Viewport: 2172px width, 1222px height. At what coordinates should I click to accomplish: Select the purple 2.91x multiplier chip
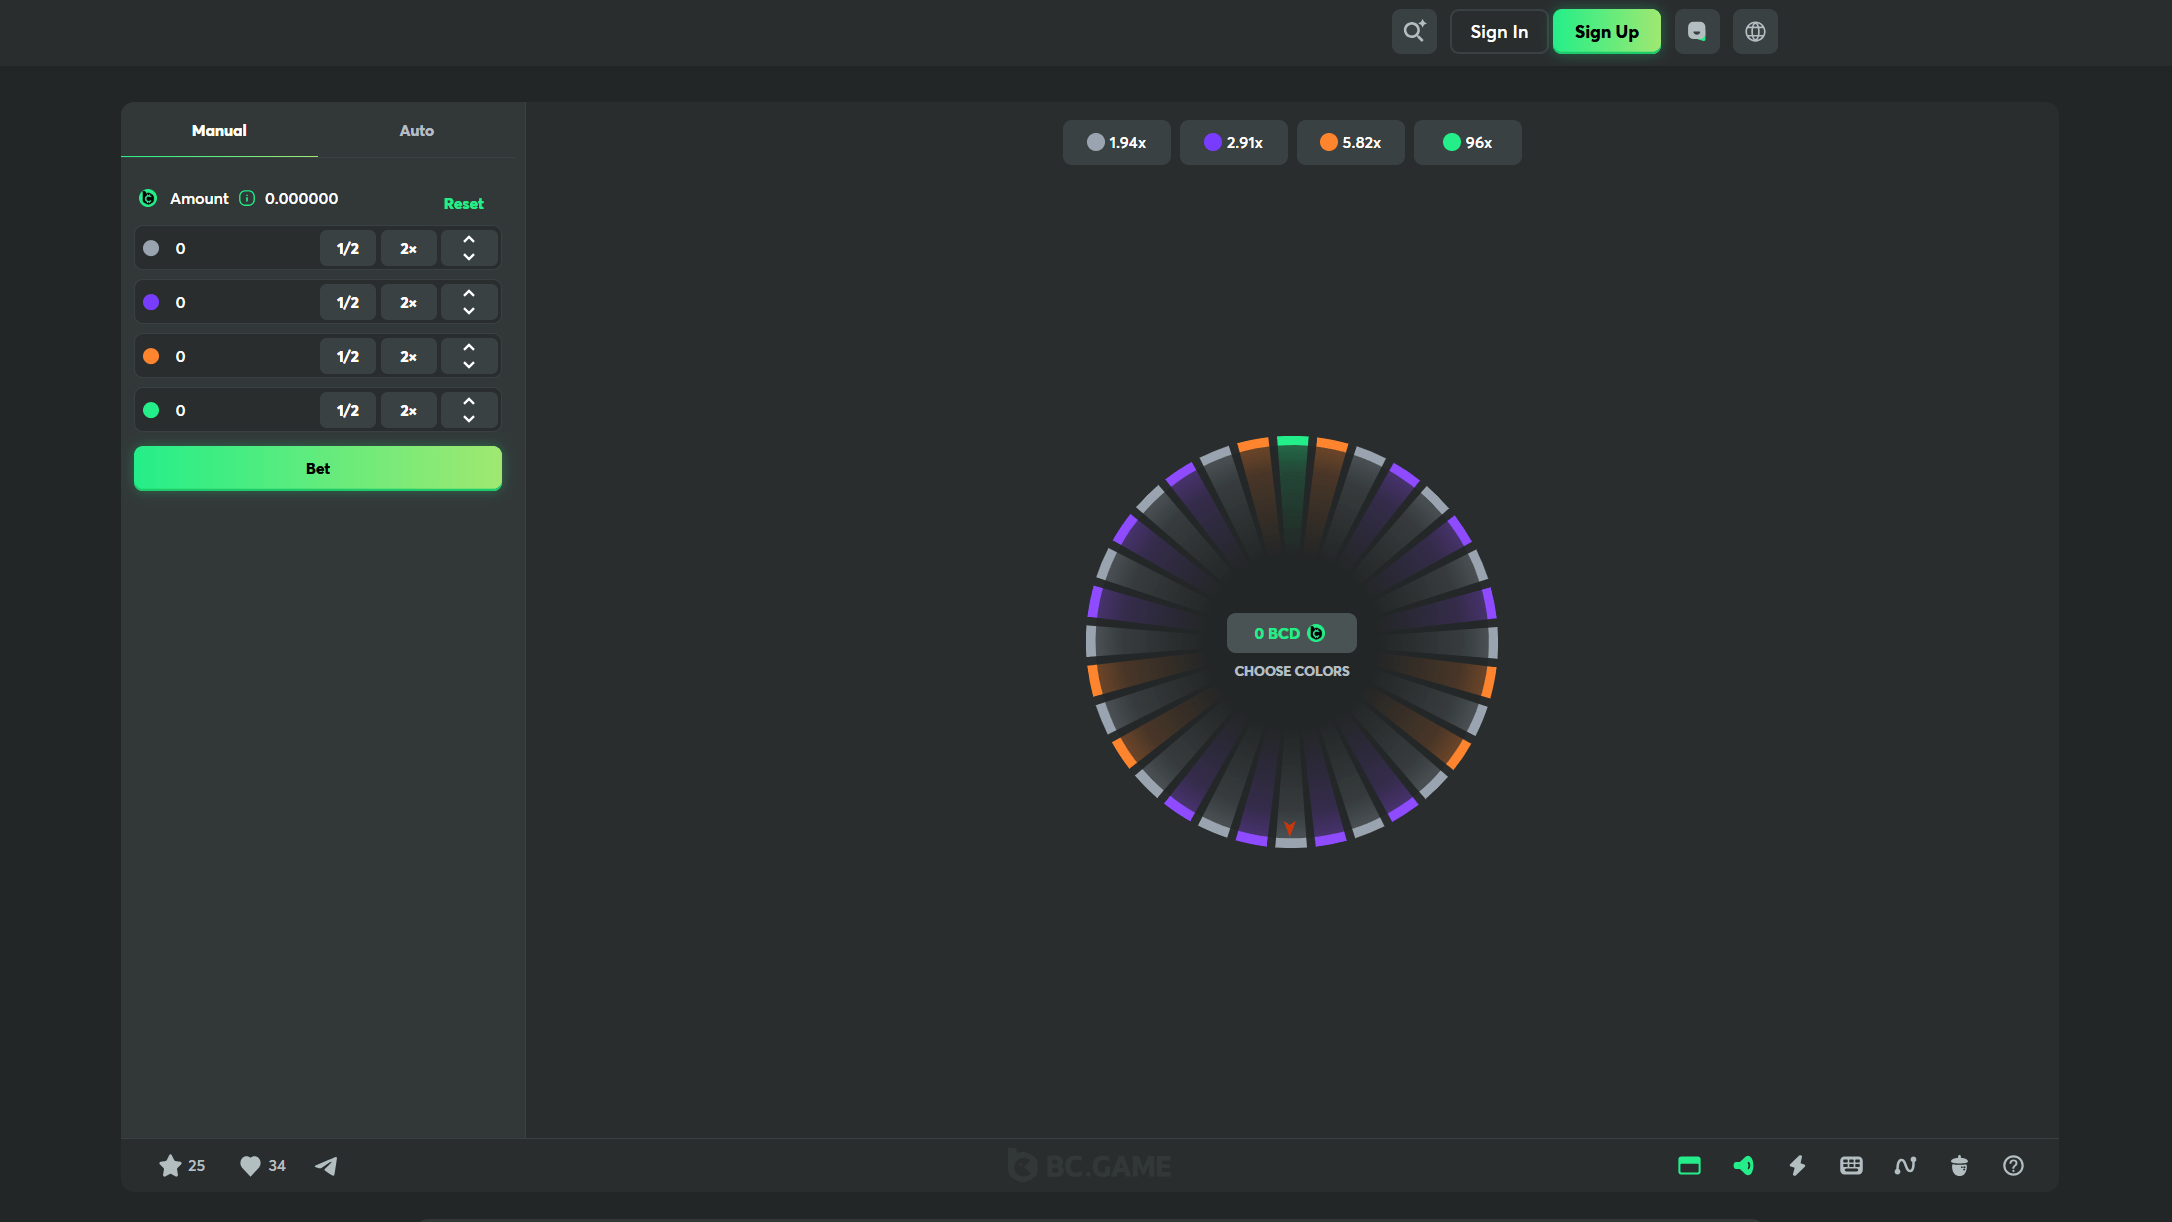[1234, 142]
